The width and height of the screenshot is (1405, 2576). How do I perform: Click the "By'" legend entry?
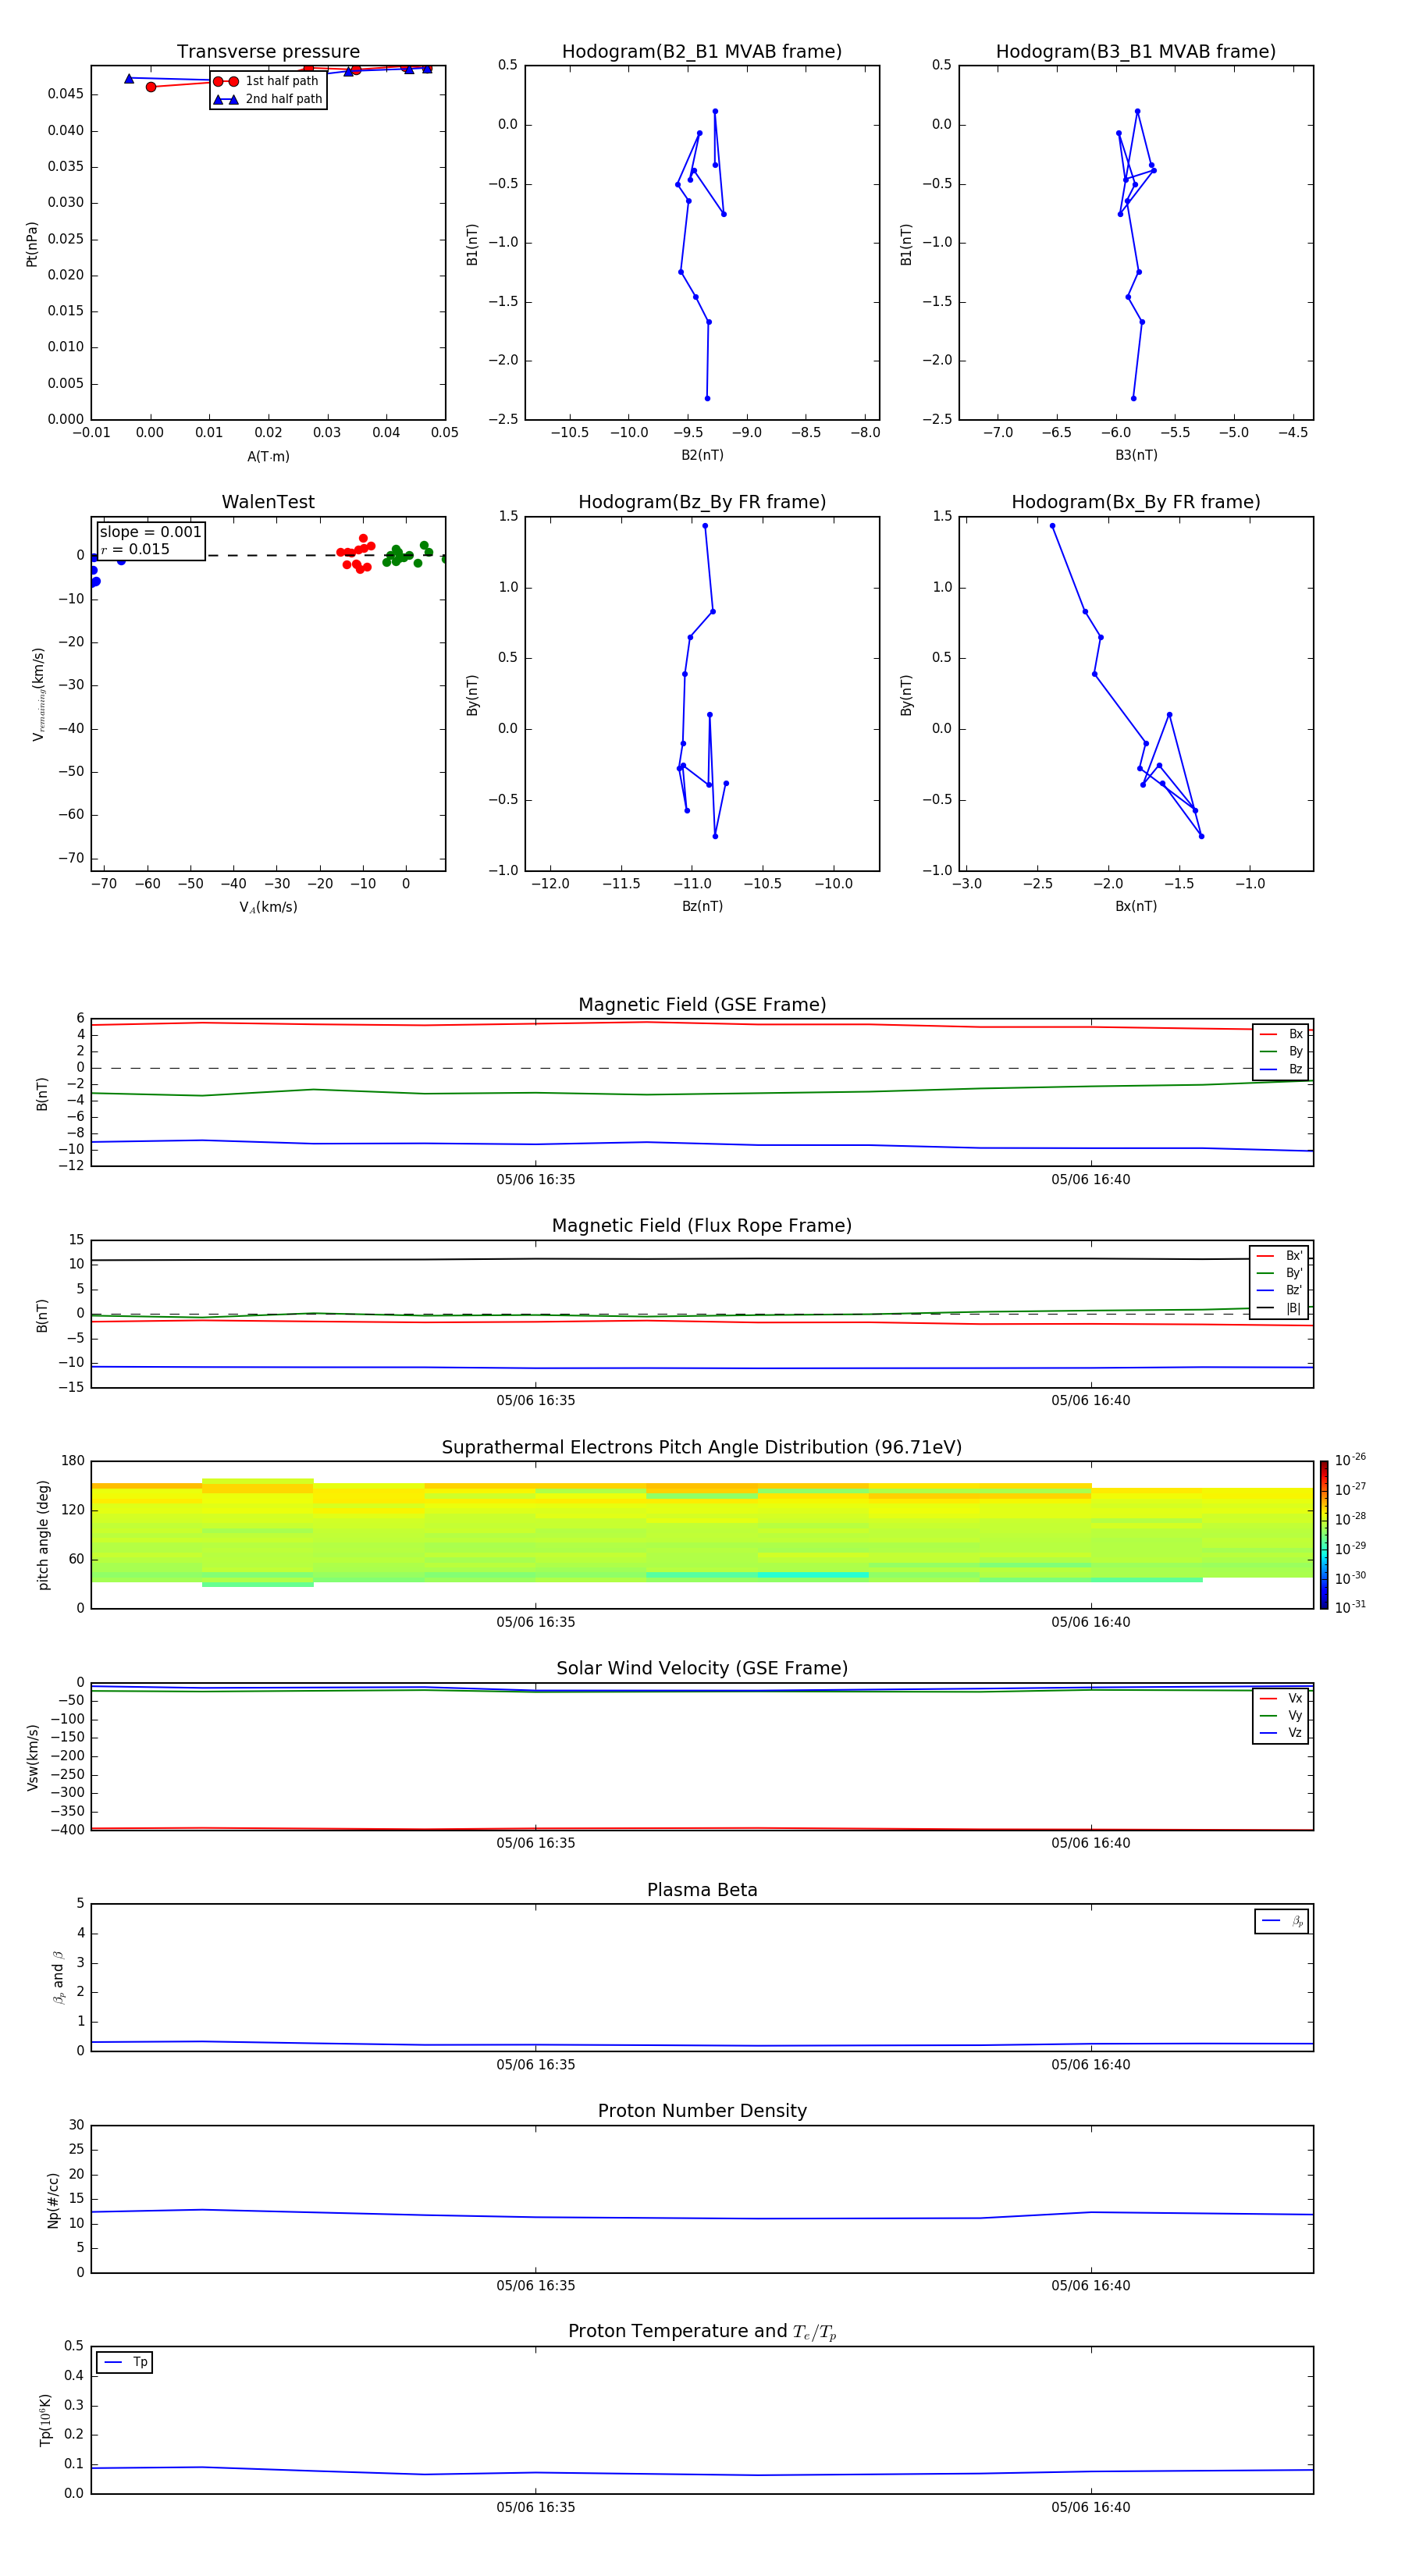click(x=1280, y=1273)
